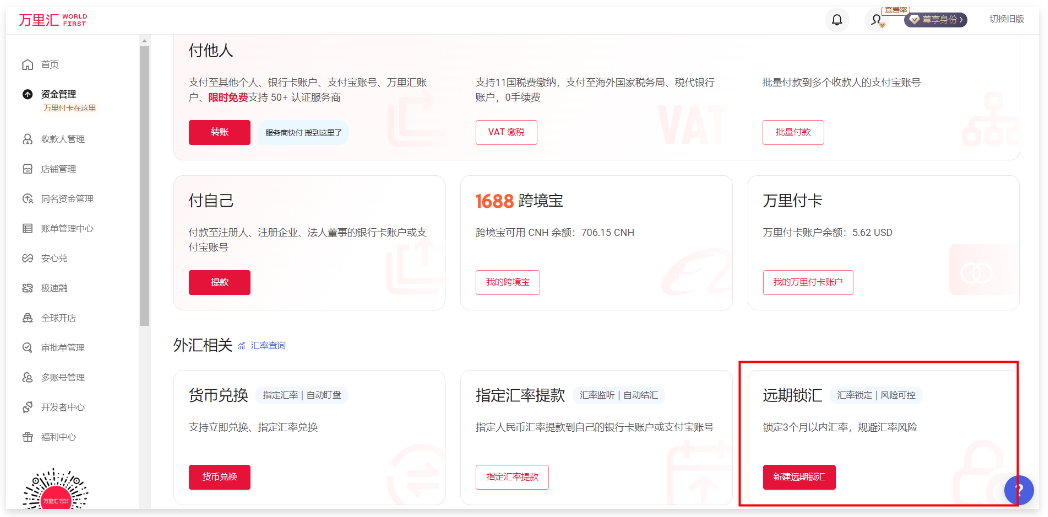1048x517 pixels.
Task: Open the notification bell icon
Action: click(x=837, y=19)
